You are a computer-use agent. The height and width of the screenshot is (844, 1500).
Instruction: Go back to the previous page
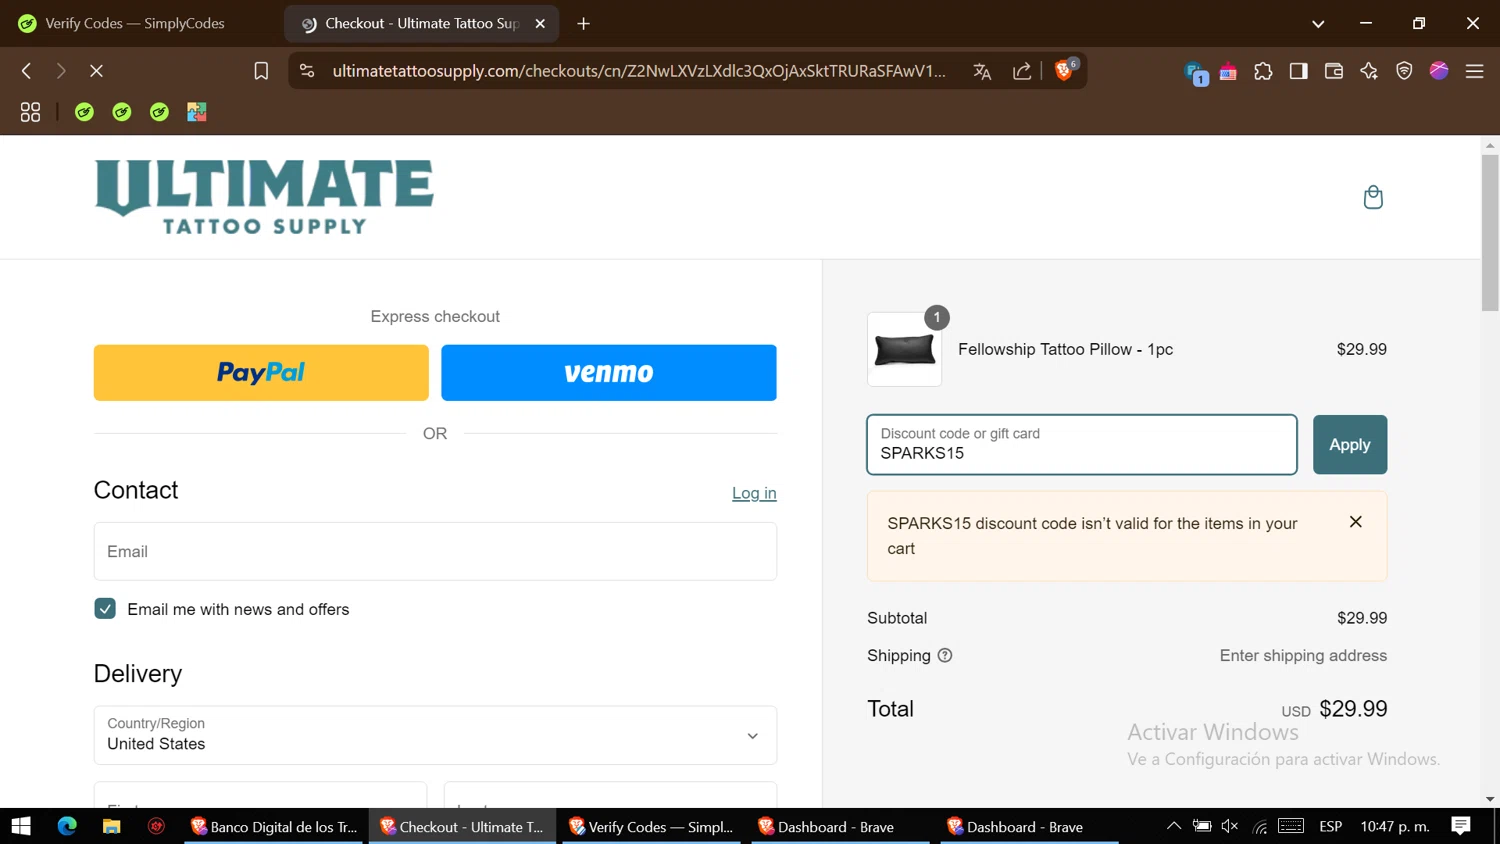(27, 71)
